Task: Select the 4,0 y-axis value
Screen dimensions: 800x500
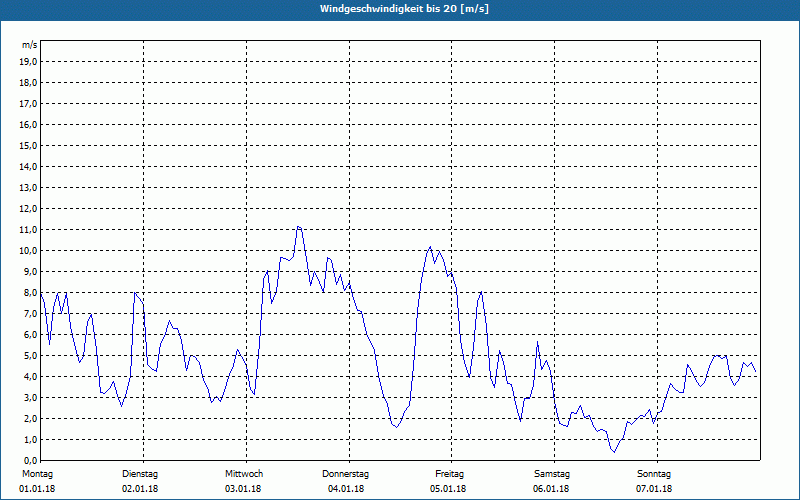Action: (x=31, y=377)
